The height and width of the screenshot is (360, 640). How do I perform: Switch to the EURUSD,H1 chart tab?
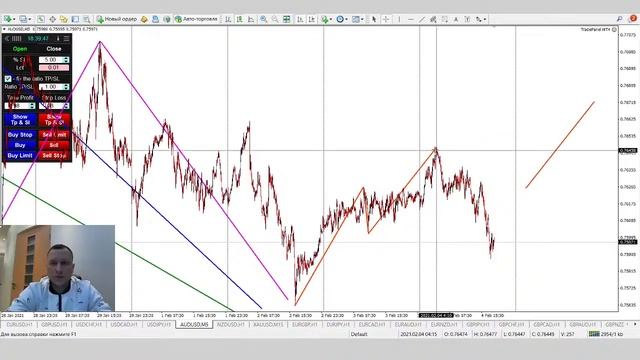pyautogui.click(x=19, y=324)
